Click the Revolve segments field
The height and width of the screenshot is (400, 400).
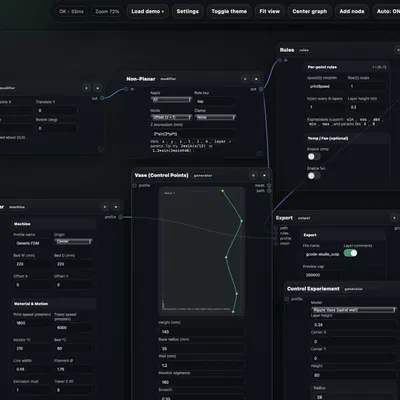201,382
